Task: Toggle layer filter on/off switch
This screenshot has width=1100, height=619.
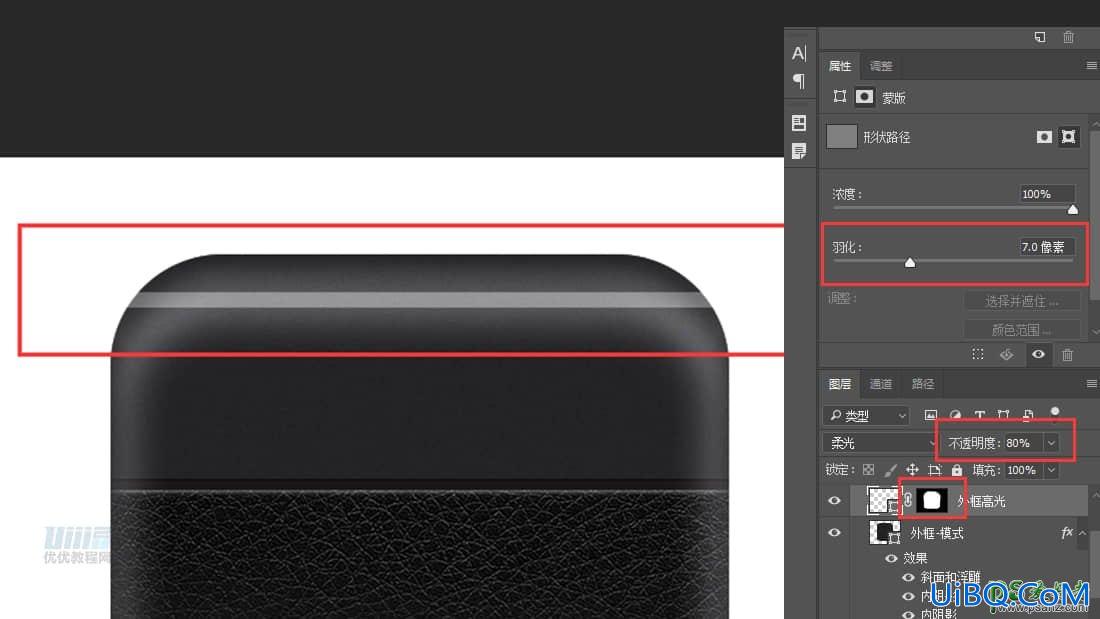Action: pos(1054,414)
